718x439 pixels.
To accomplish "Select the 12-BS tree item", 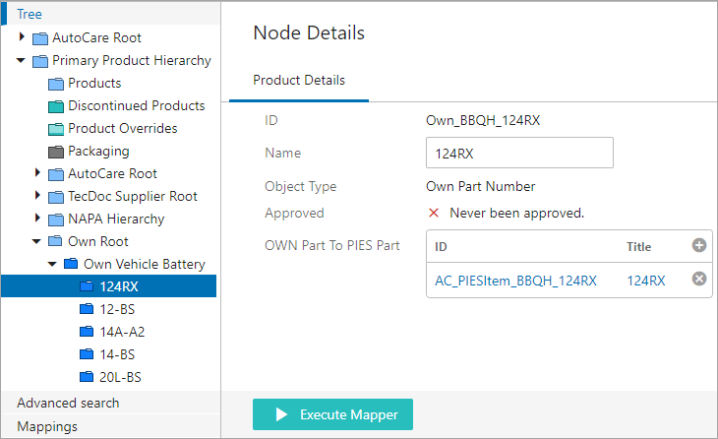I will (x=117, y=309).
